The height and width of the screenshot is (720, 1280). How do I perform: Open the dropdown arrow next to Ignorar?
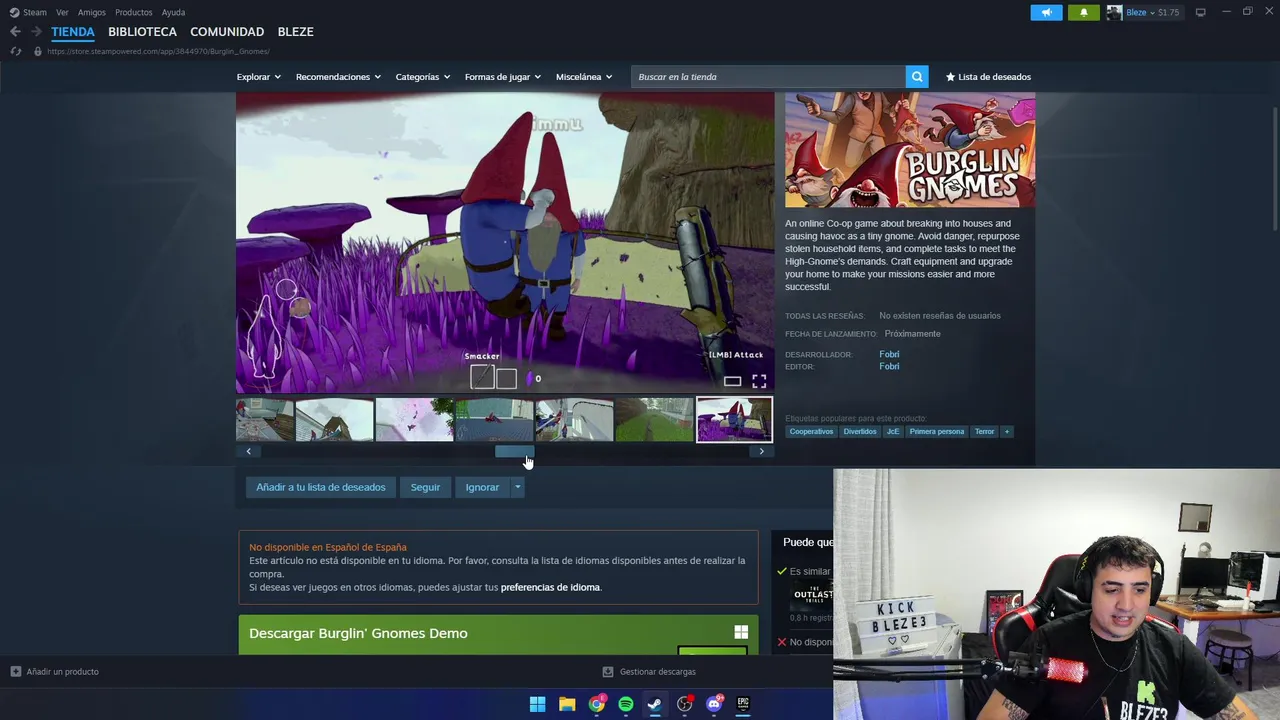pyautogui.click(x=517, y=487)
